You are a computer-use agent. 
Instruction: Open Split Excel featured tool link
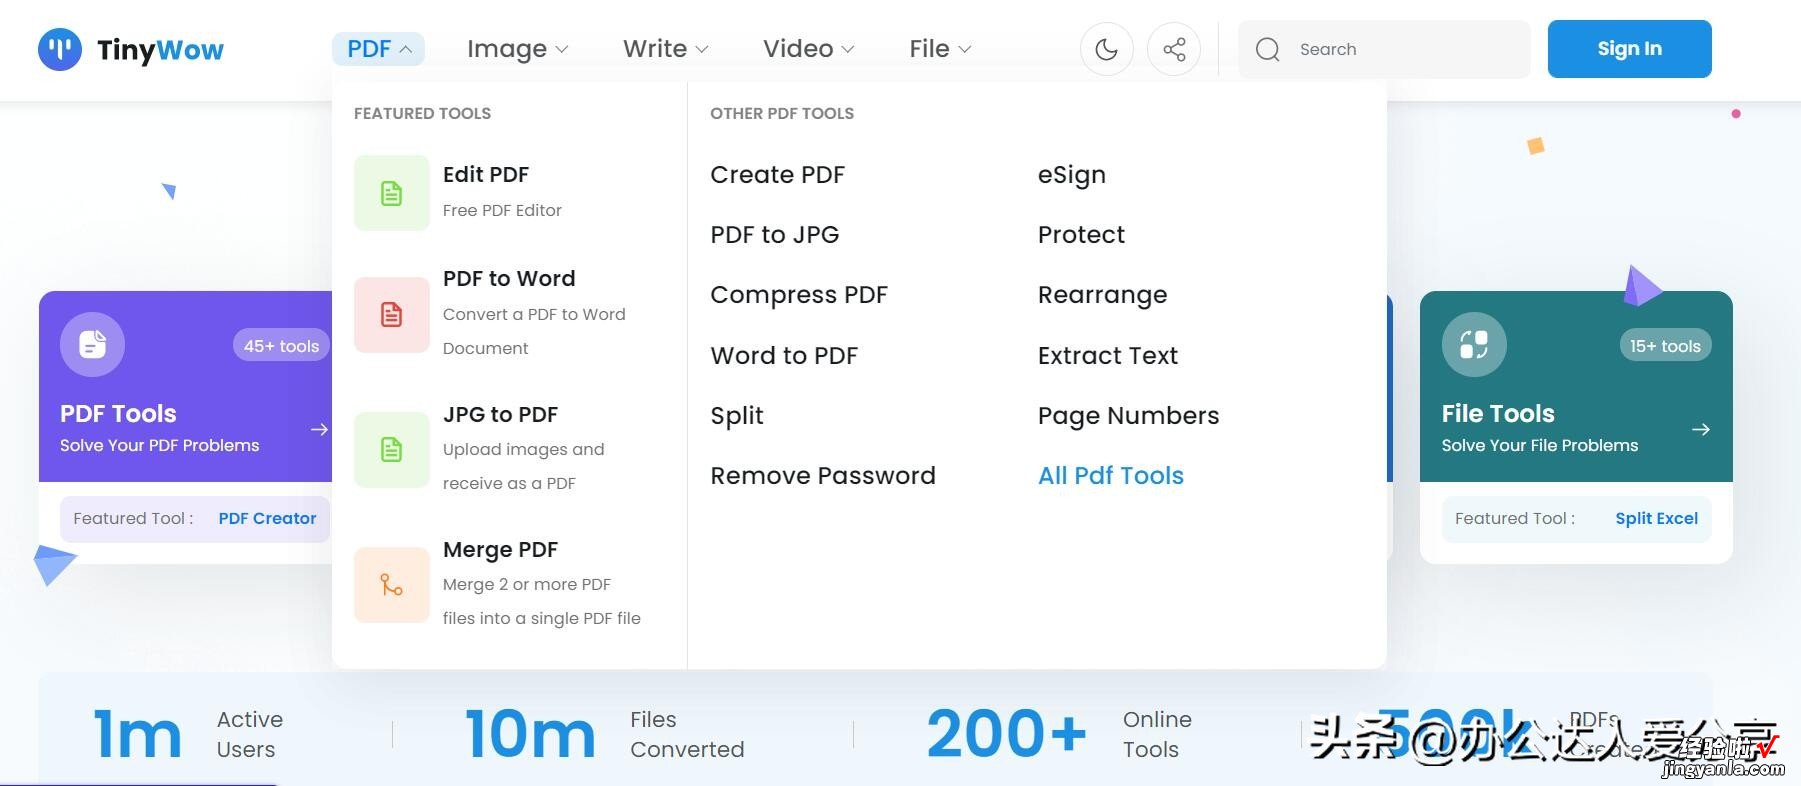click(1657, 519)
